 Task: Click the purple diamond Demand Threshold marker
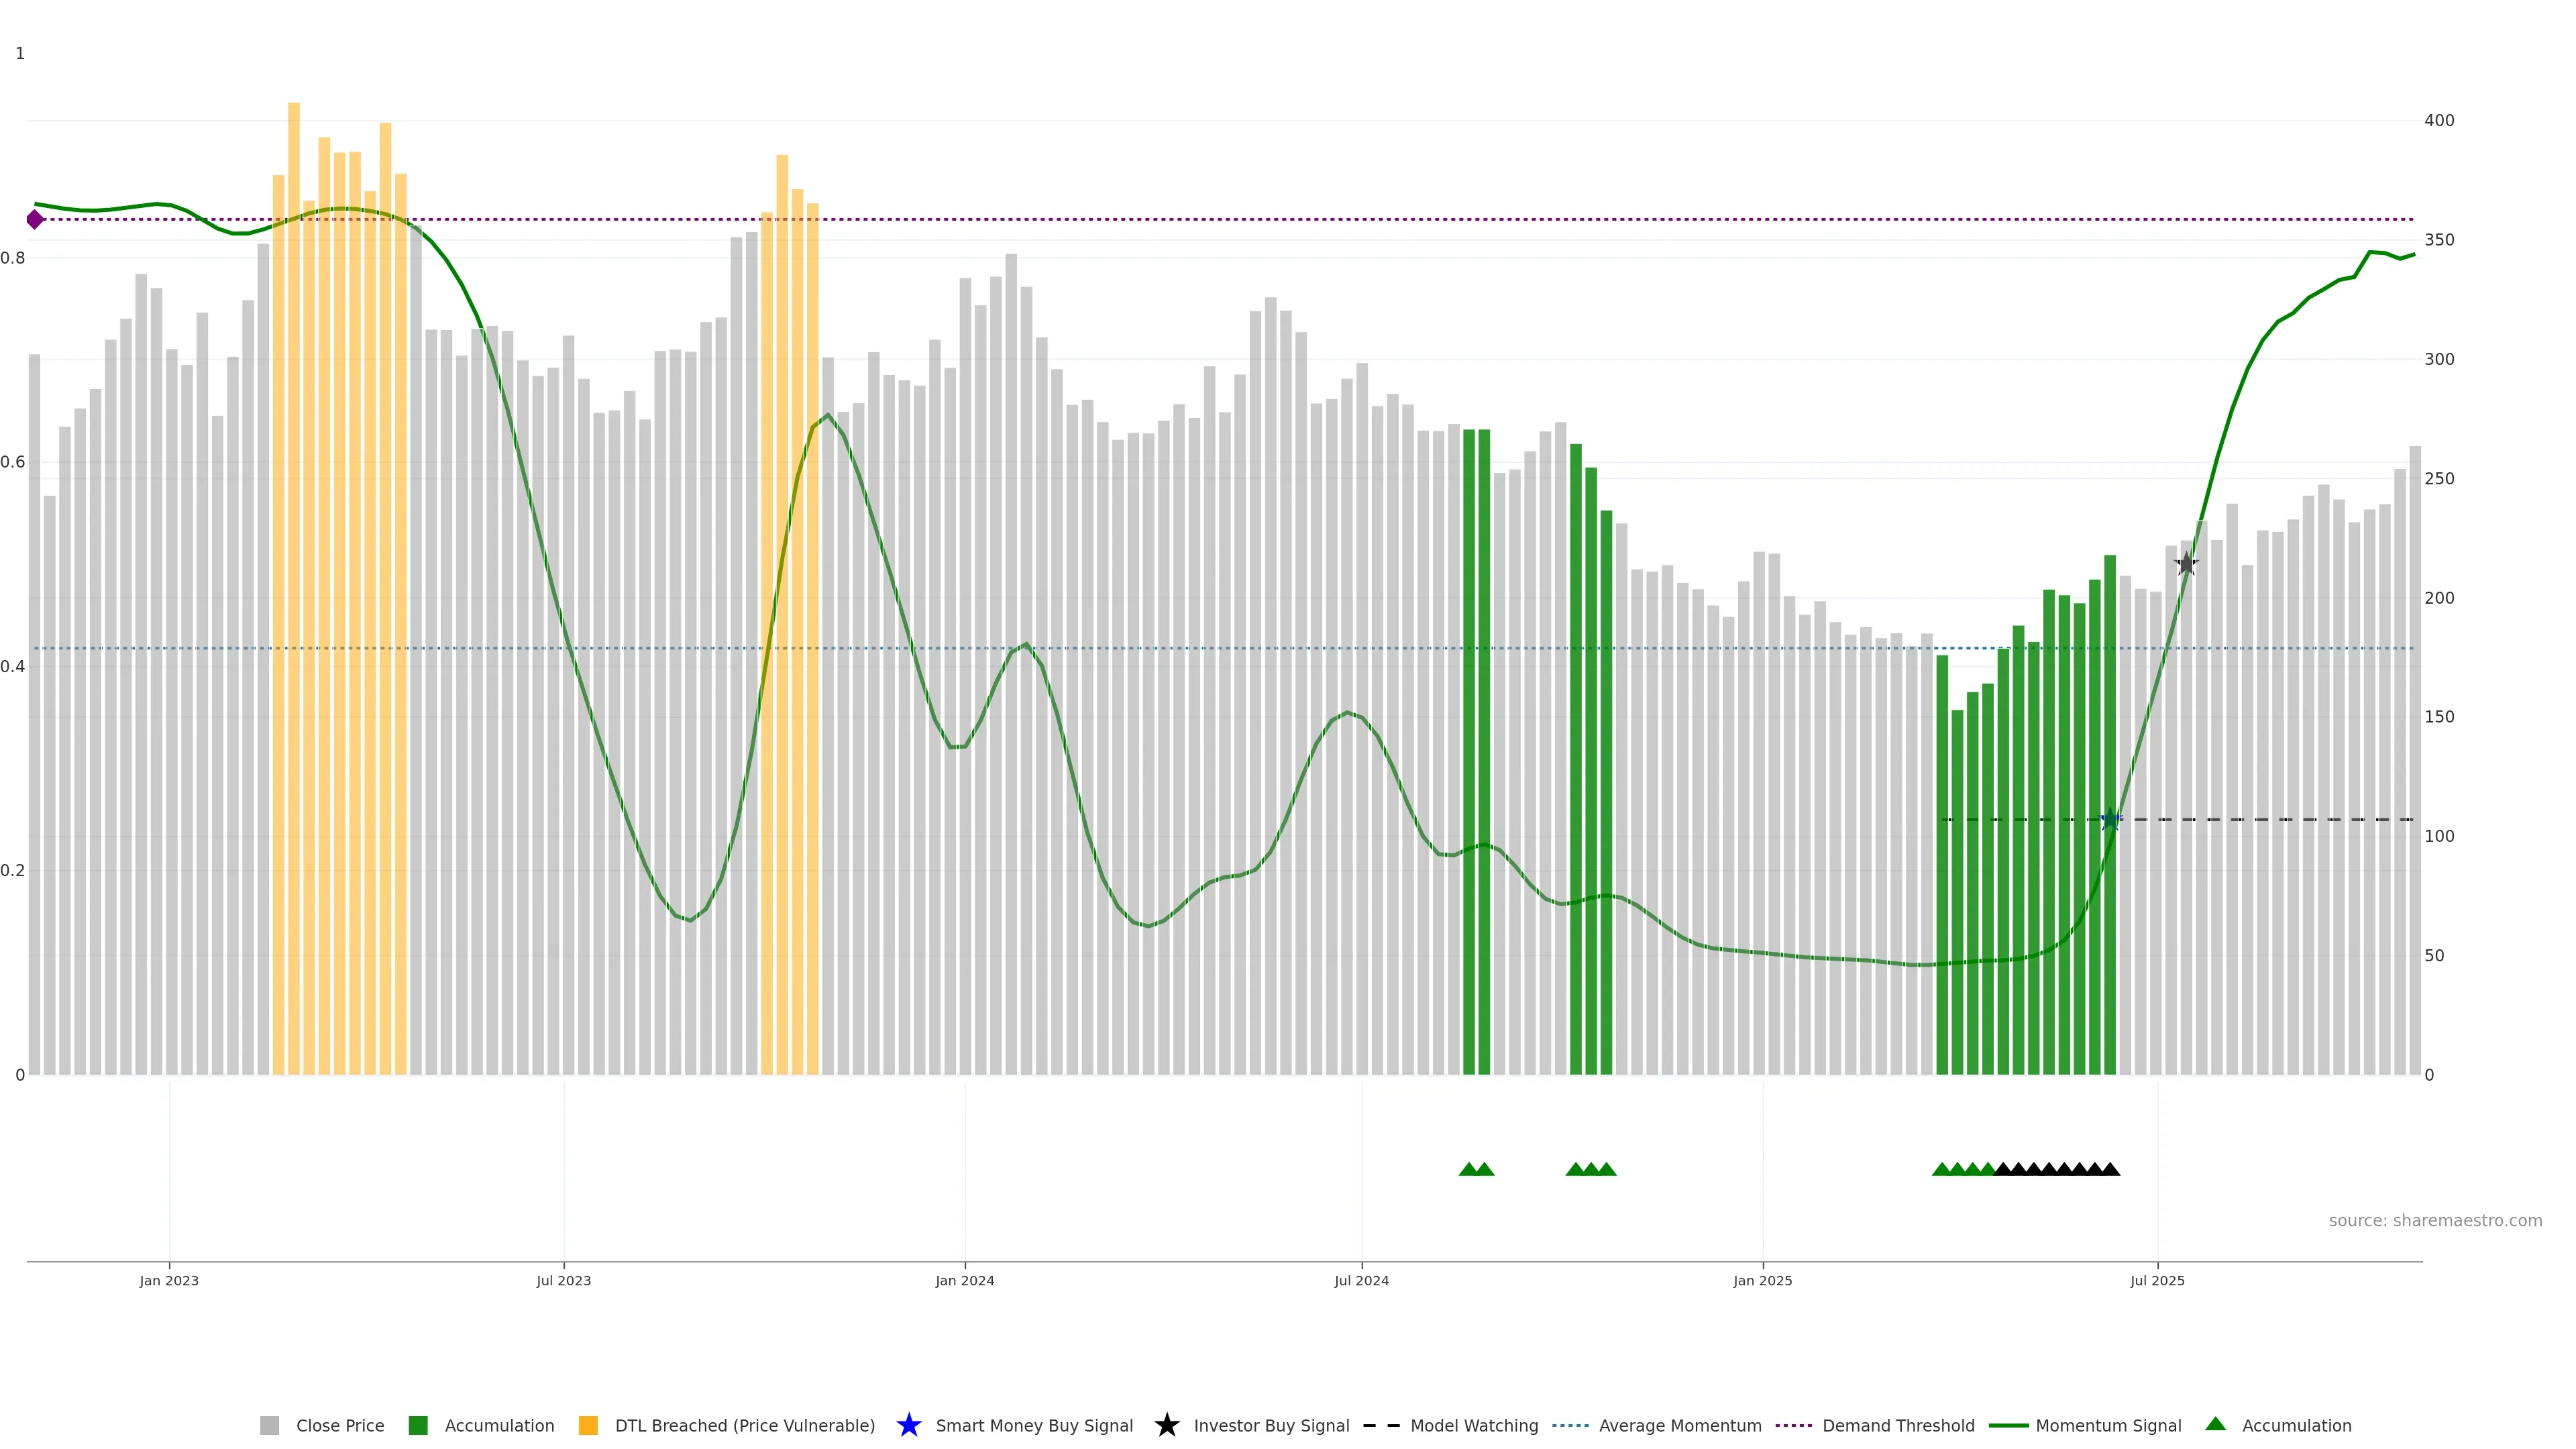click(x=35, y=219)
